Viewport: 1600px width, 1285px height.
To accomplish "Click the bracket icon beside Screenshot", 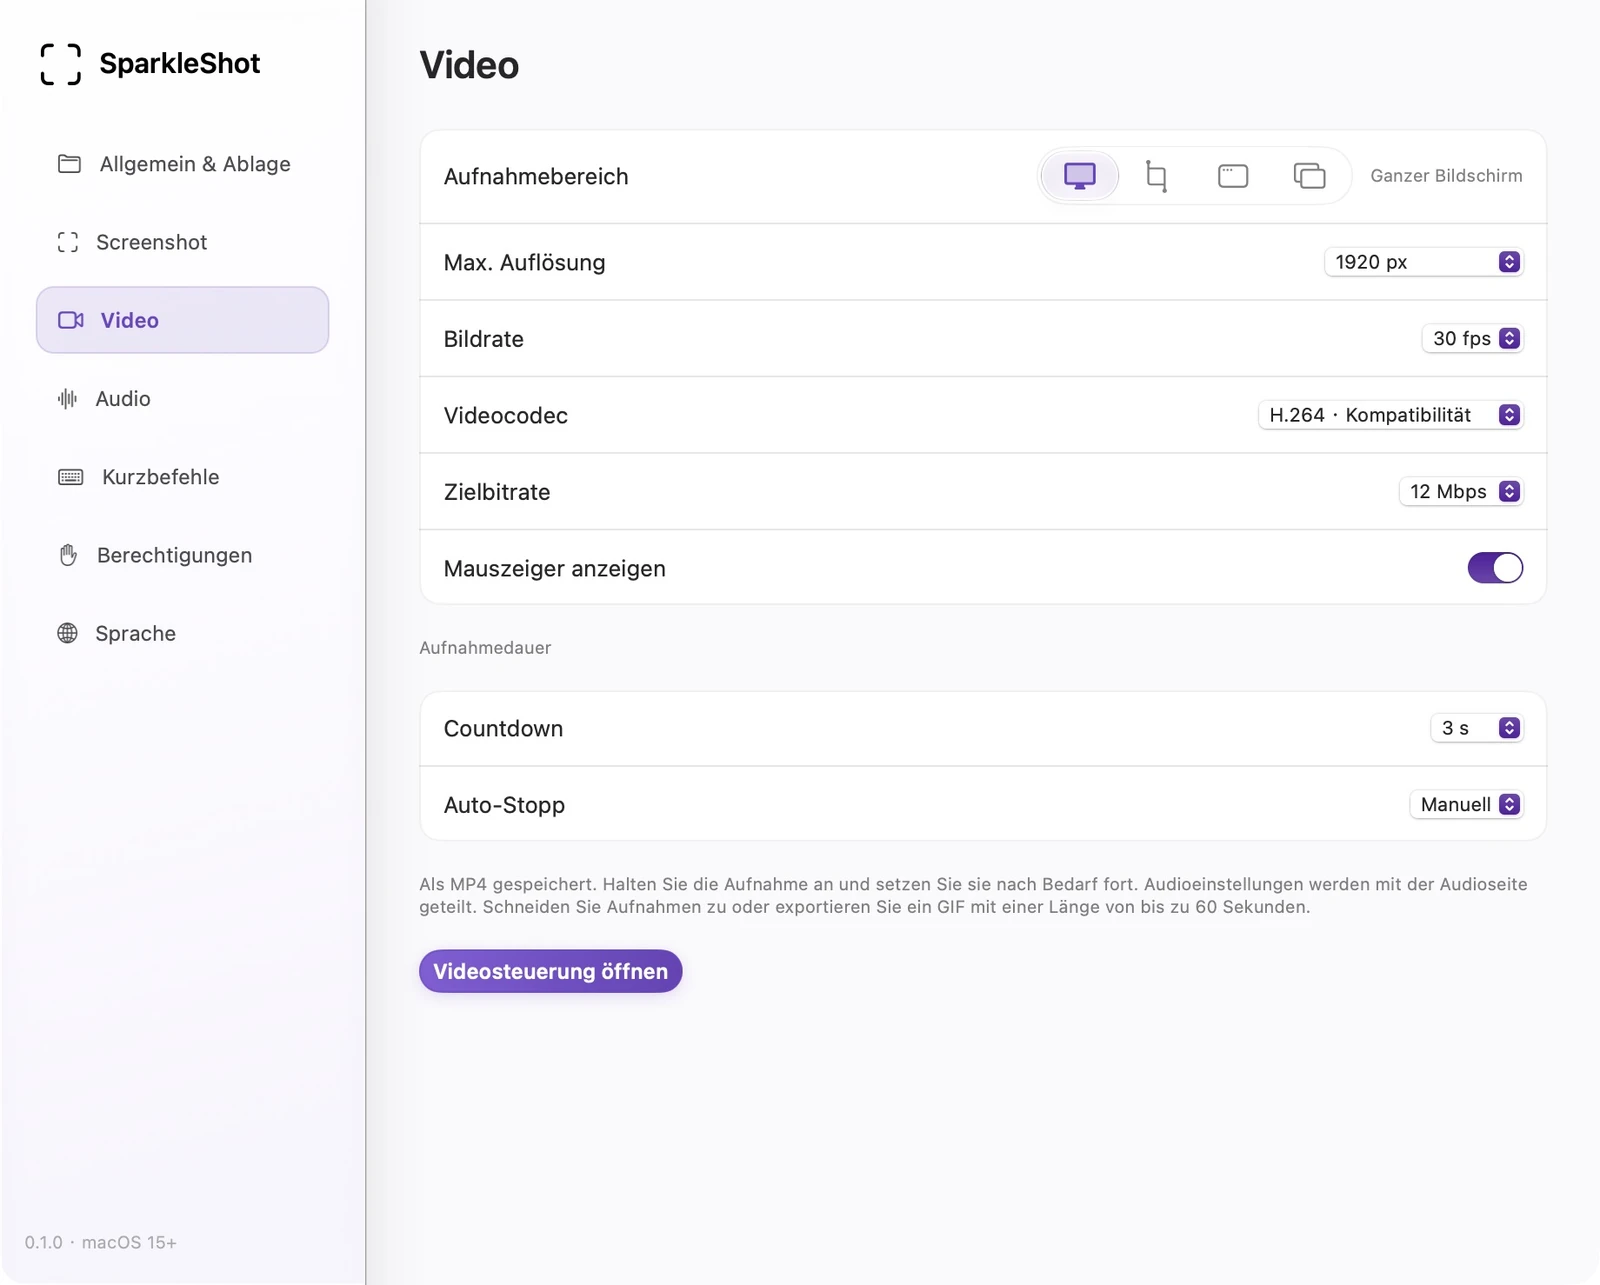I will [68, 242].
